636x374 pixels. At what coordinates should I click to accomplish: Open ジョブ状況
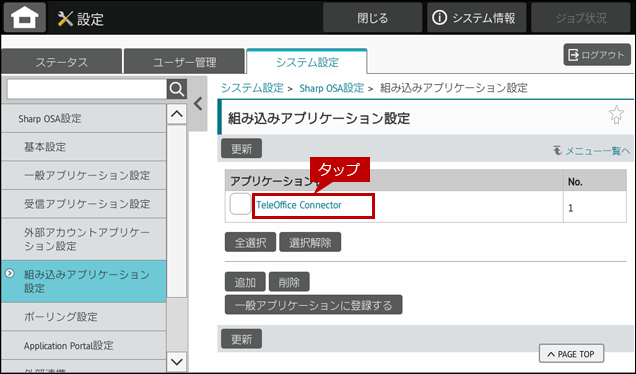coord(581,18)
